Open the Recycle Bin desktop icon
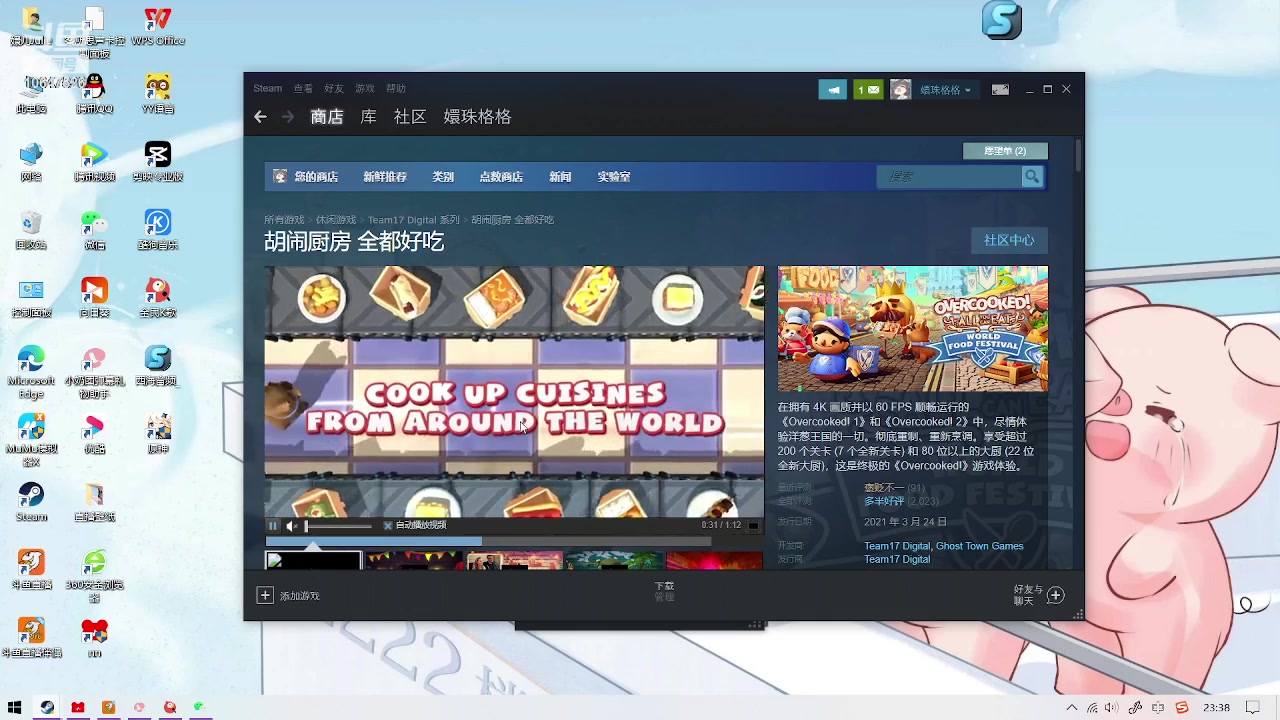Screen dimensions: 1280x720 (x=31, y=230)
